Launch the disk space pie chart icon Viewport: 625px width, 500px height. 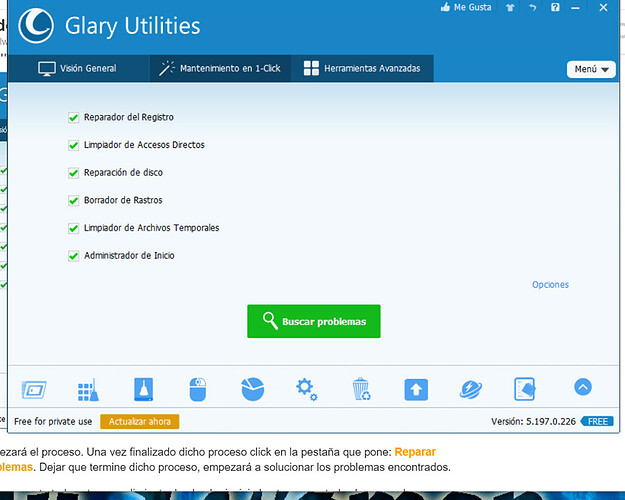pyautogui.click(x=253, y=389)
